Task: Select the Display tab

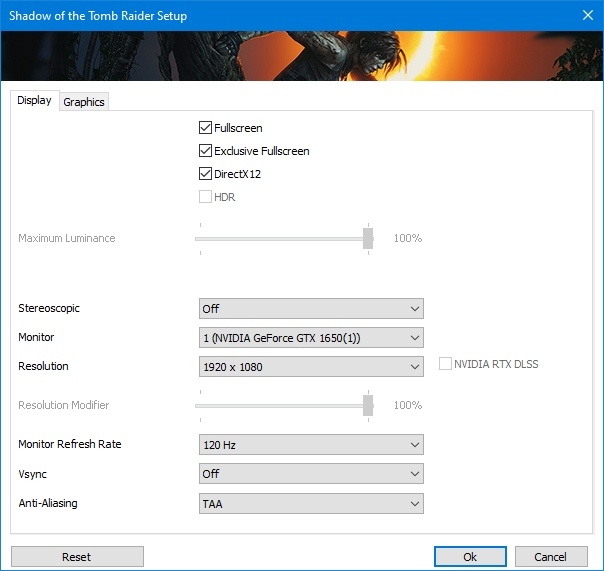Action: click(x=34, y=101)
